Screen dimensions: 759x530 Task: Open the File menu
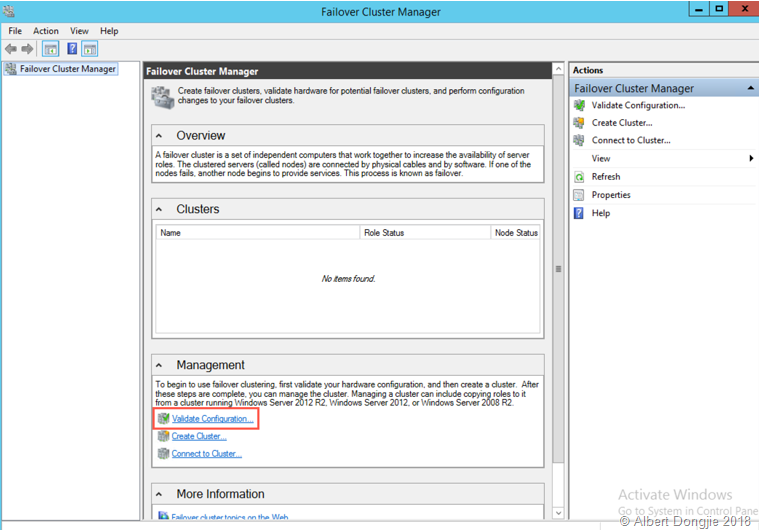pyautogui.click(x=15, y=31)
